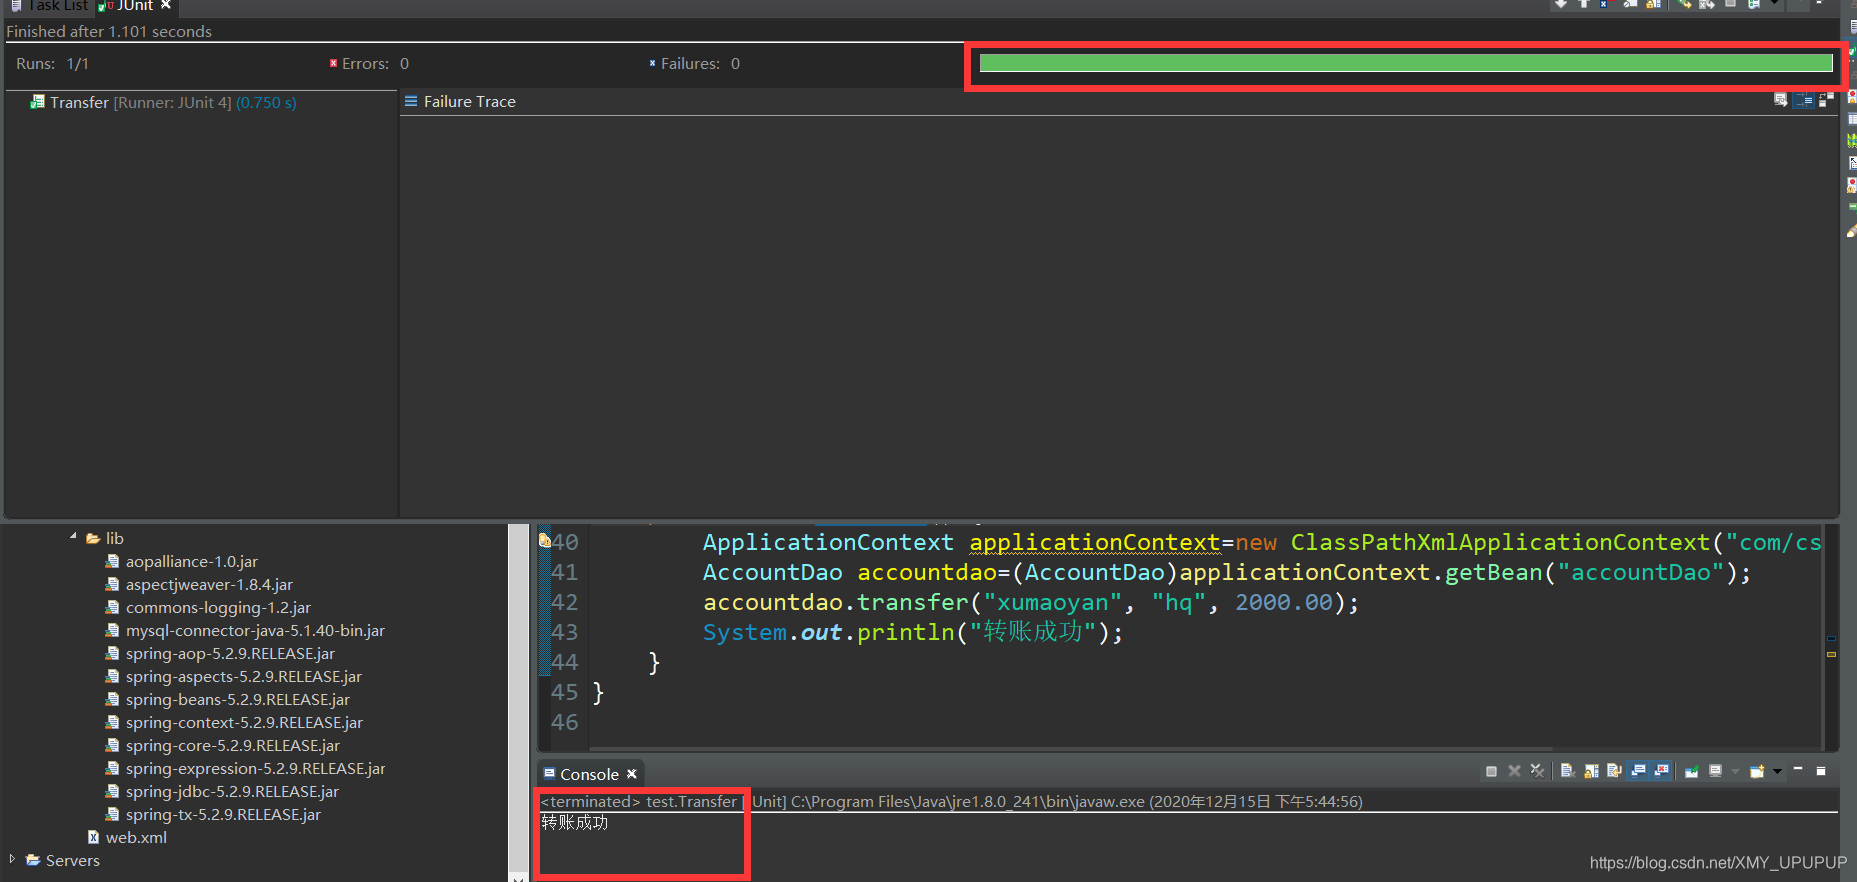Switch to the Task List tab
The image size is (1857, 882).
point(48,5)
